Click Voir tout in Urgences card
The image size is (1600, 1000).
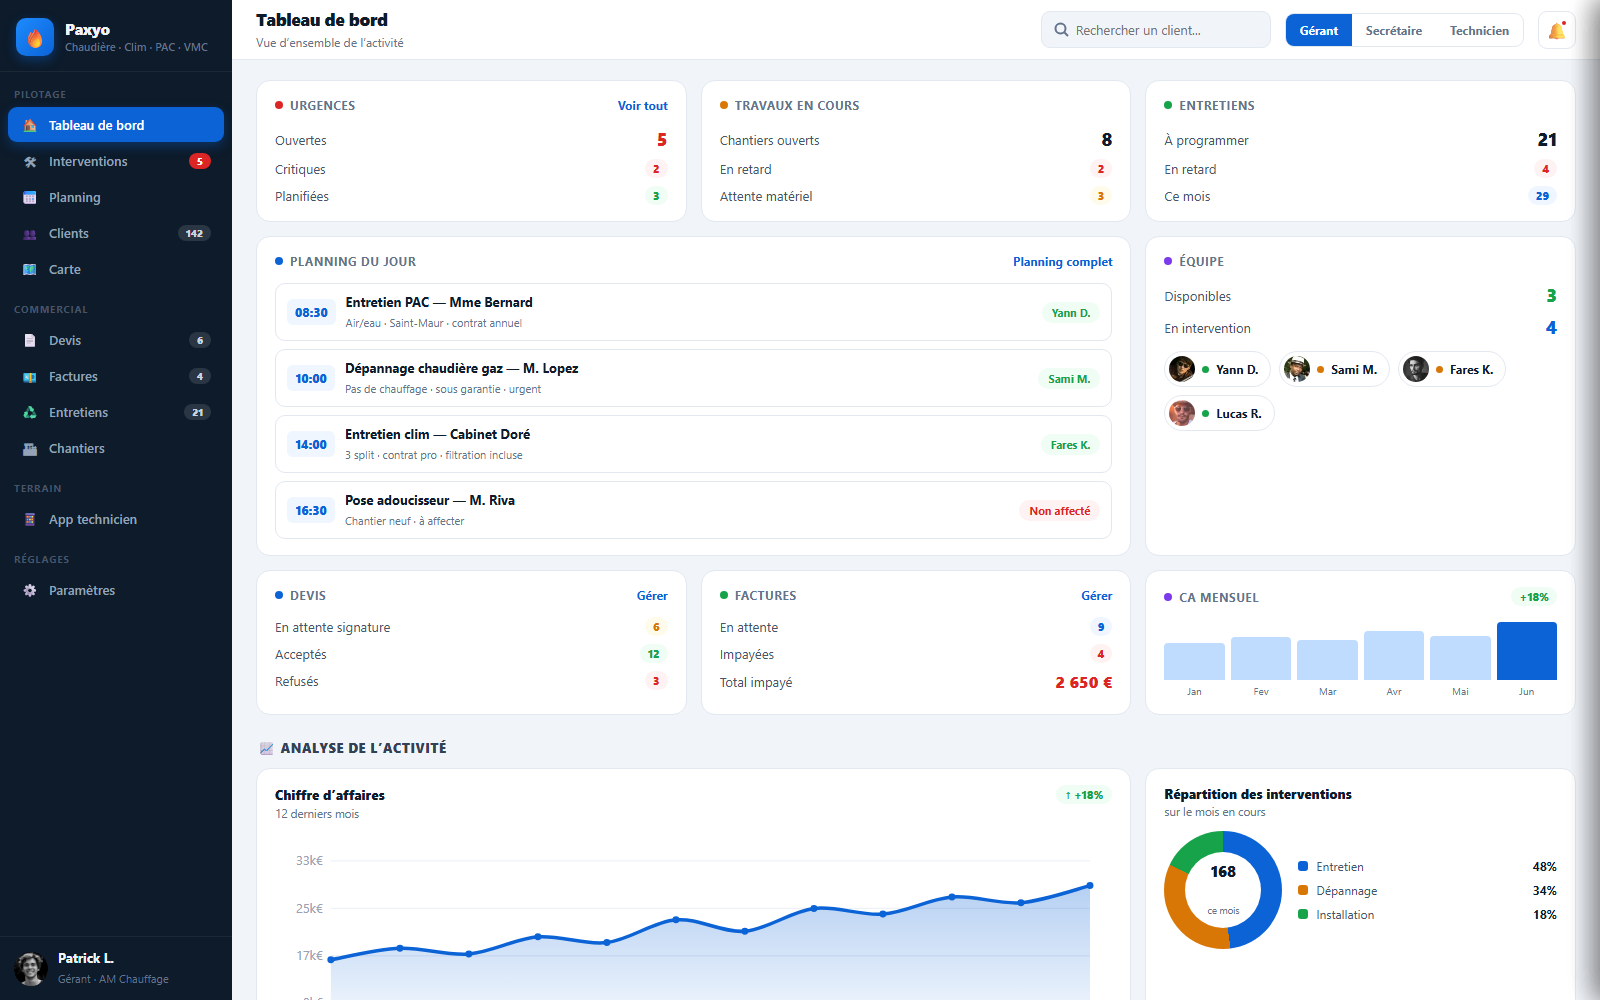click(x=642, y=105)
